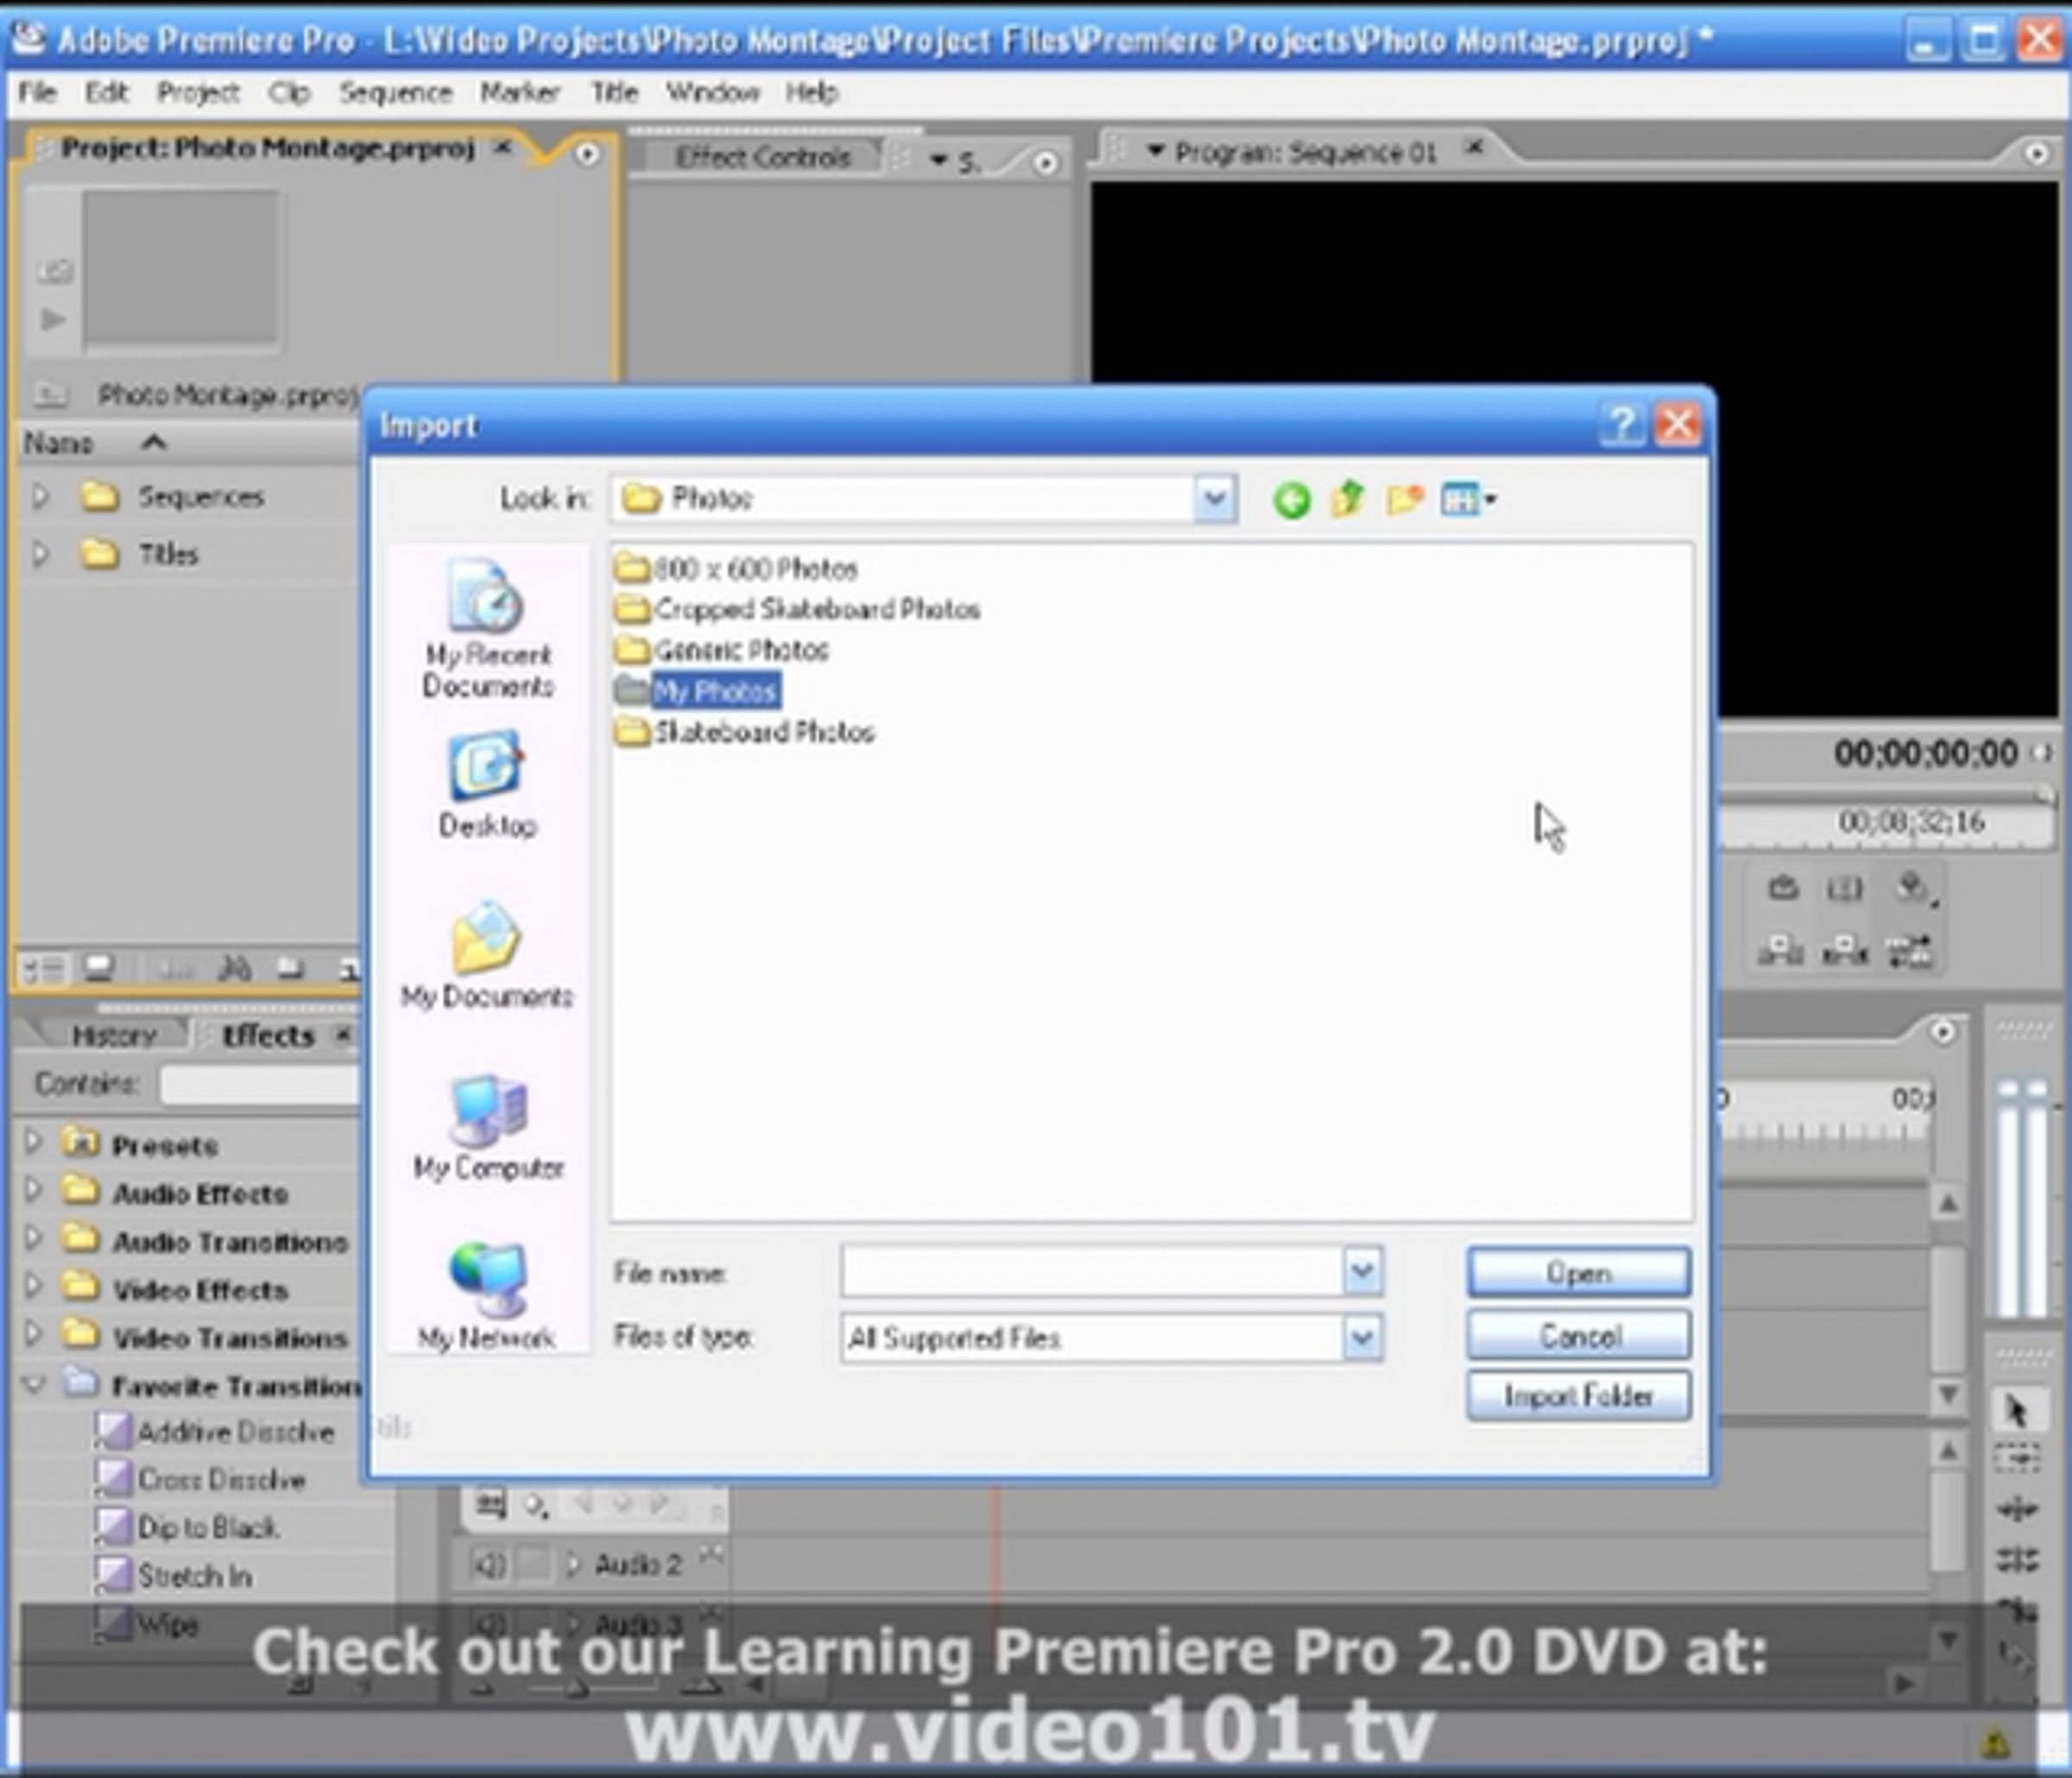Close the Effects panel tab
2072x1778 pixels.
click(343, 1034)
